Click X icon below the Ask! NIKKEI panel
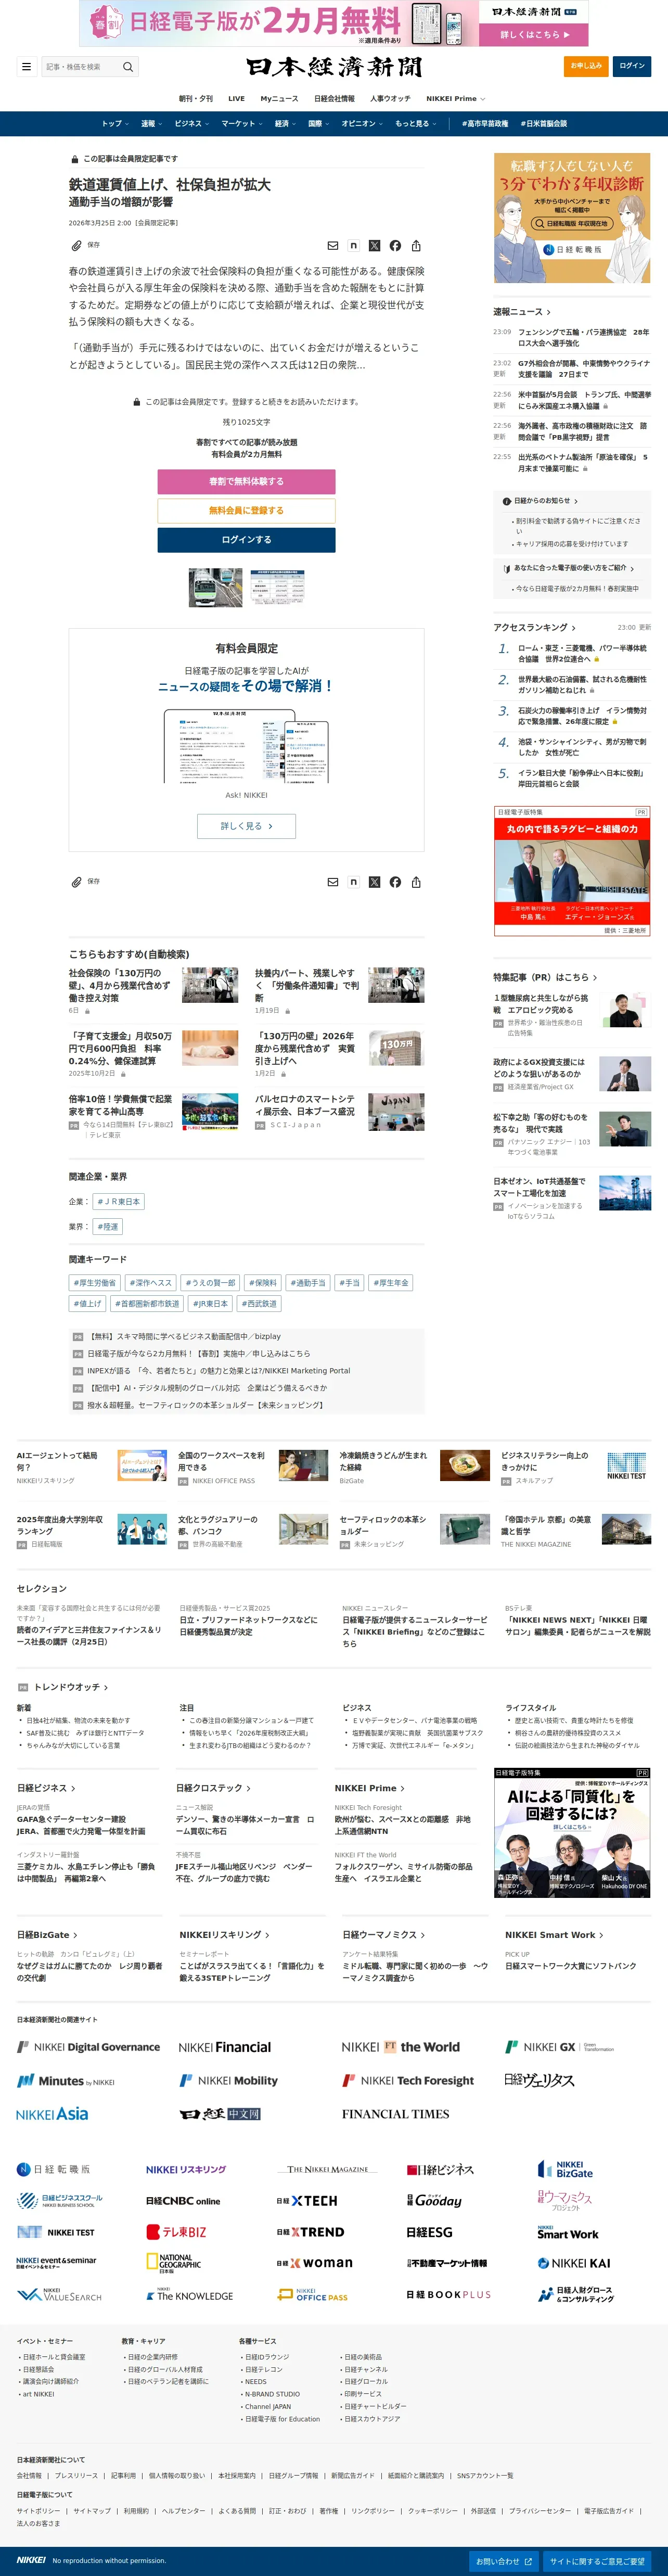The width and height of the screenshot is (668, 2576). pyautogui.click(x=374, y=882)
